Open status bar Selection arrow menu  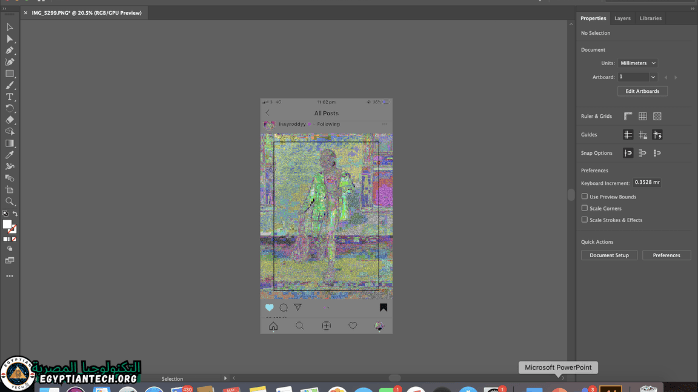pyautogui.click(x=225, y=378)
